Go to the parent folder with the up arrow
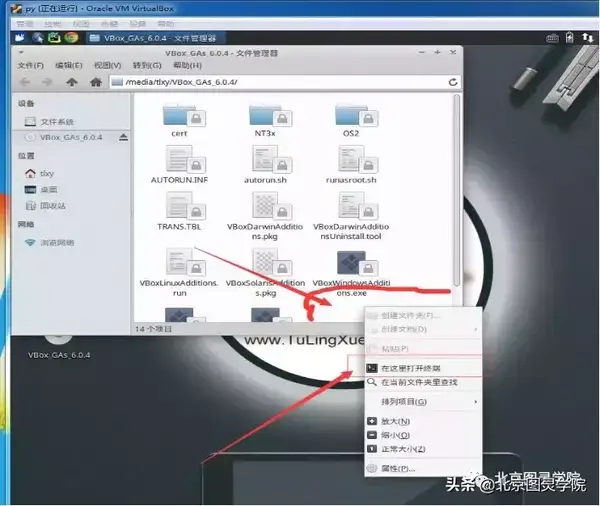 click(x=72, y=82)
